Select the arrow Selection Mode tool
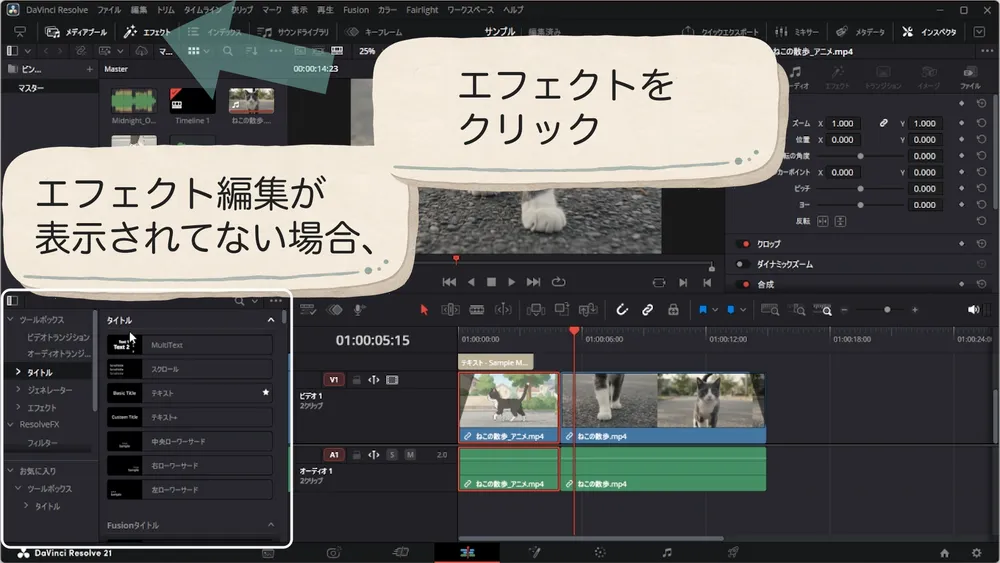The height and width of the screenshot is (563, 1000). coord(424,310)
